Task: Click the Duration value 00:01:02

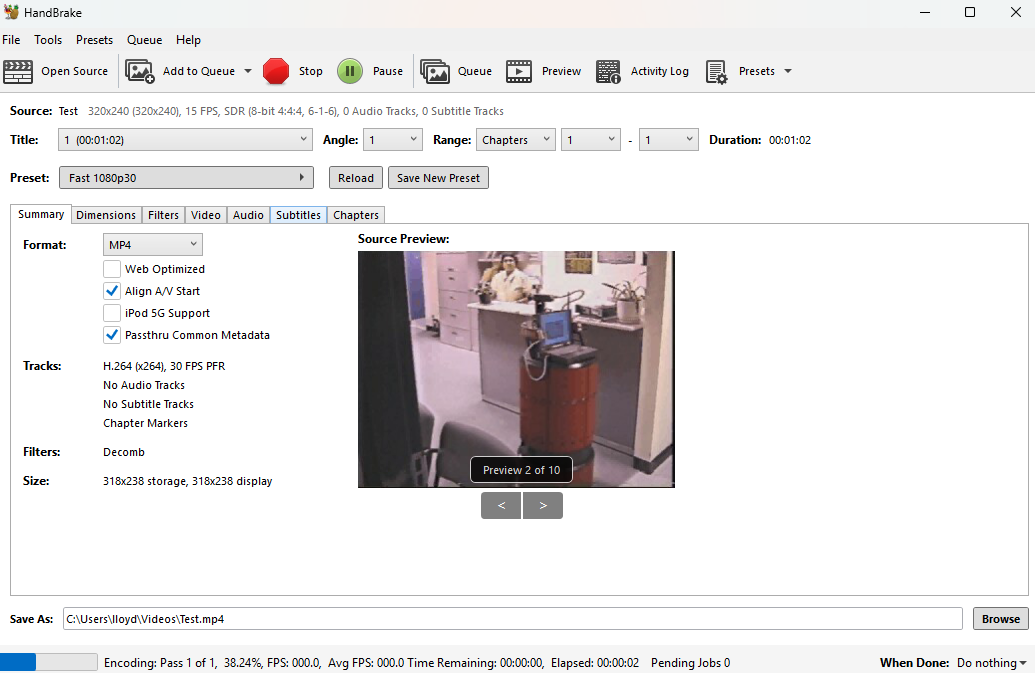Action: [x=789, y=140]
